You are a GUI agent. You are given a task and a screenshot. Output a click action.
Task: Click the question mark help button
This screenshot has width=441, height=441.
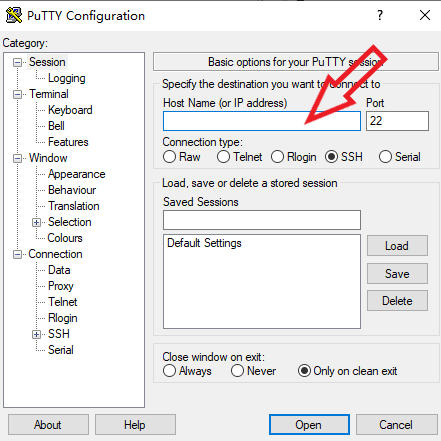pos(380,15)
